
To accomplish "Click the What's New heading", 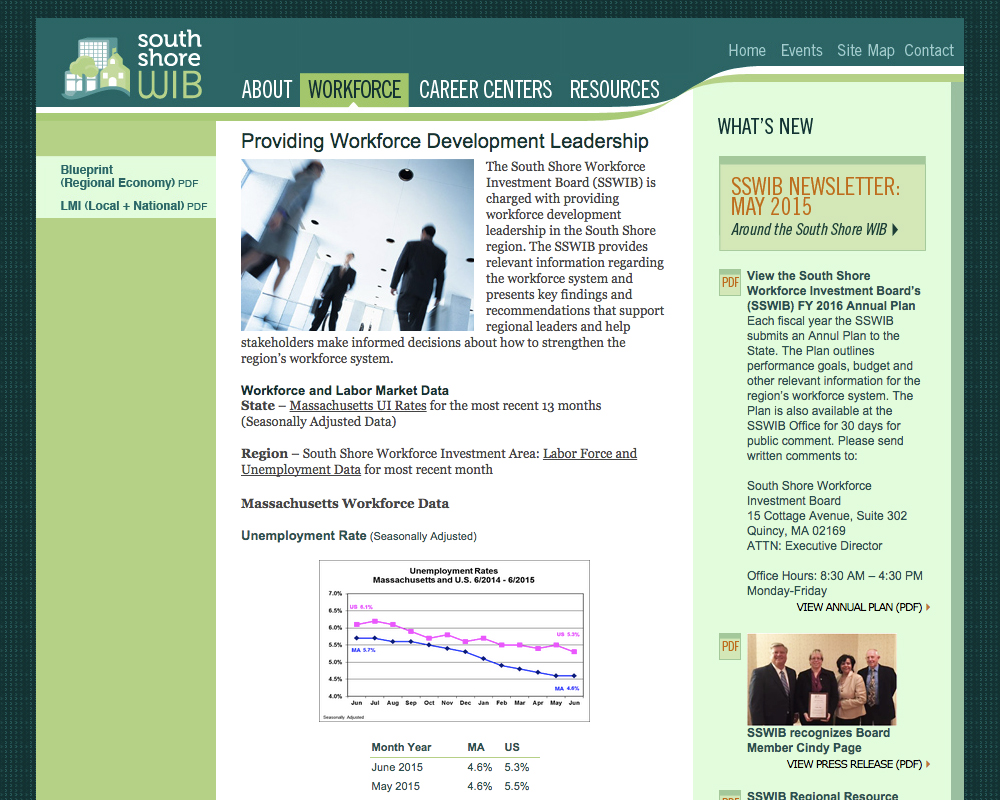I will pos(765,126).
